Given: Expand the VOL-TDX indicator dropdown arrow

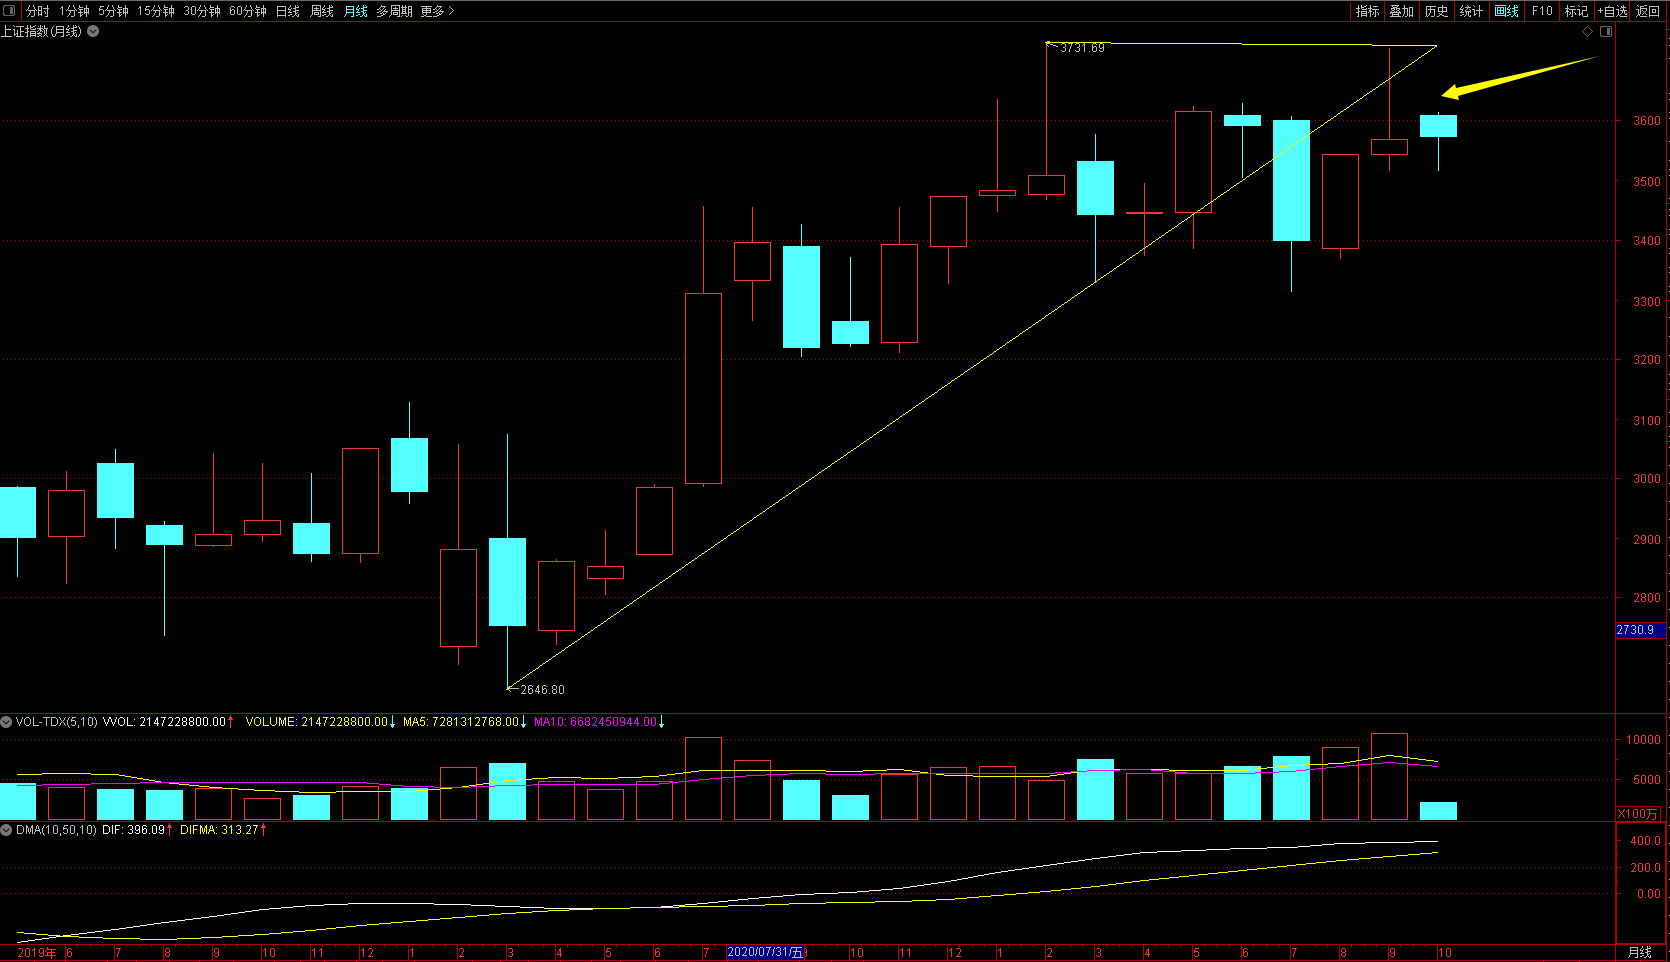Looking at the screenshot, I should (7, 722).
